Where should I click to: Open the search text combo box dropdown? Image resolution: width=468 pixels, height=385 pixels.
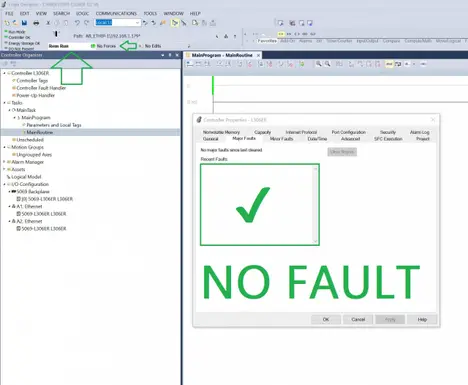point(137,23)
